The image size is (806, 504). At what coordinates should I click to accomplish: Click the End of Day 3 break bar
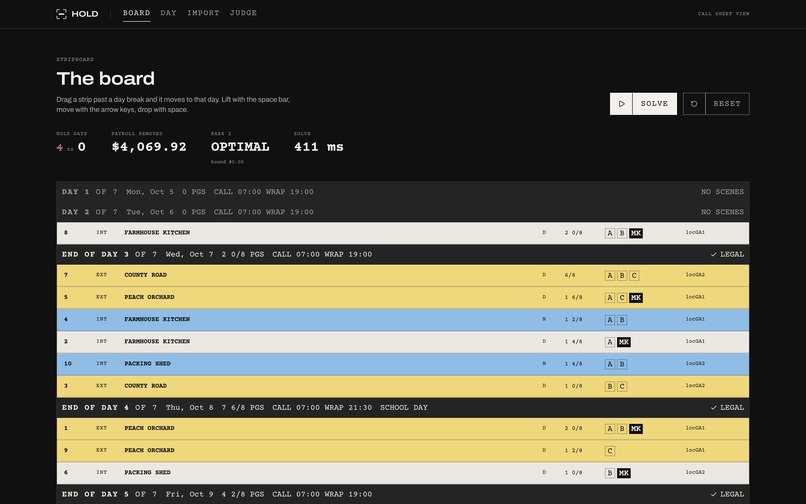(x=402, y=255)
